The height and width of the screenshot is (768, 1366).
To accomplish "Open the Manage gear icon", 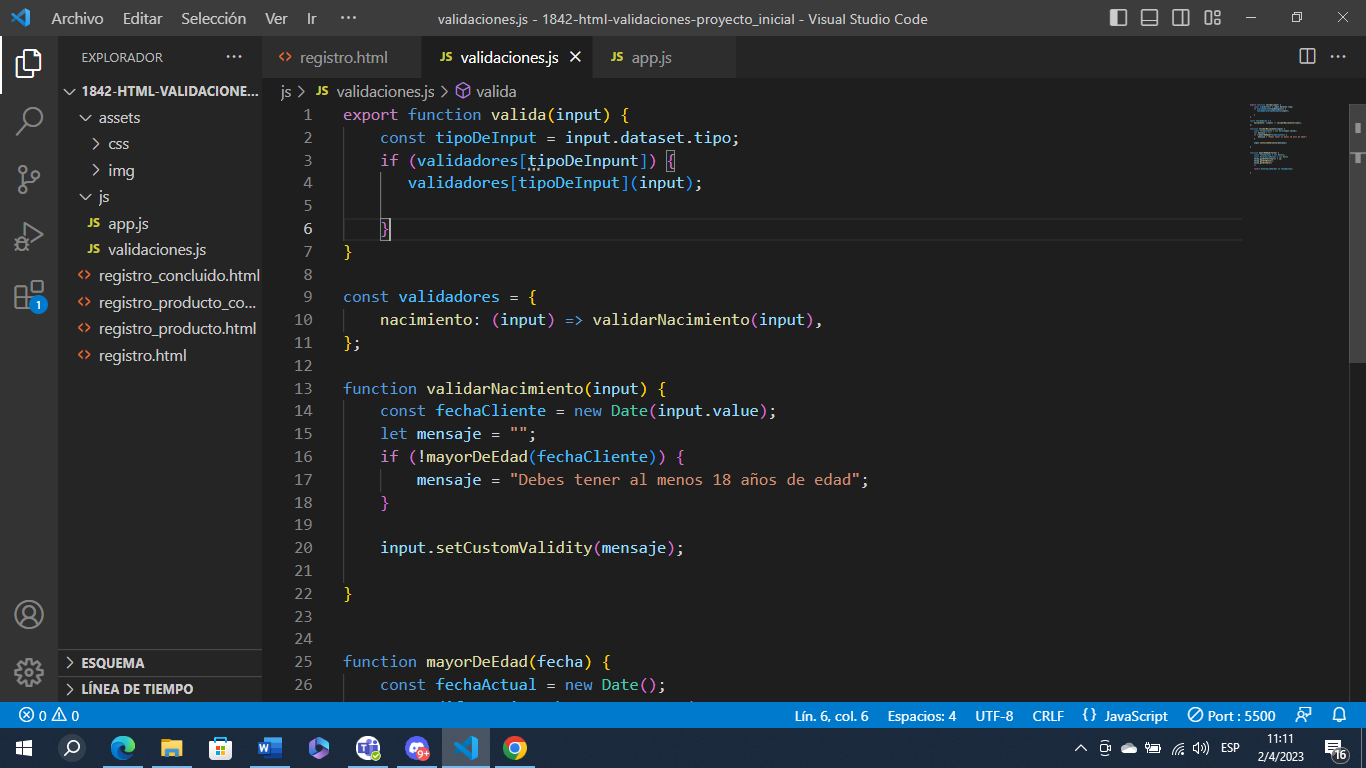I will (29, 672).
